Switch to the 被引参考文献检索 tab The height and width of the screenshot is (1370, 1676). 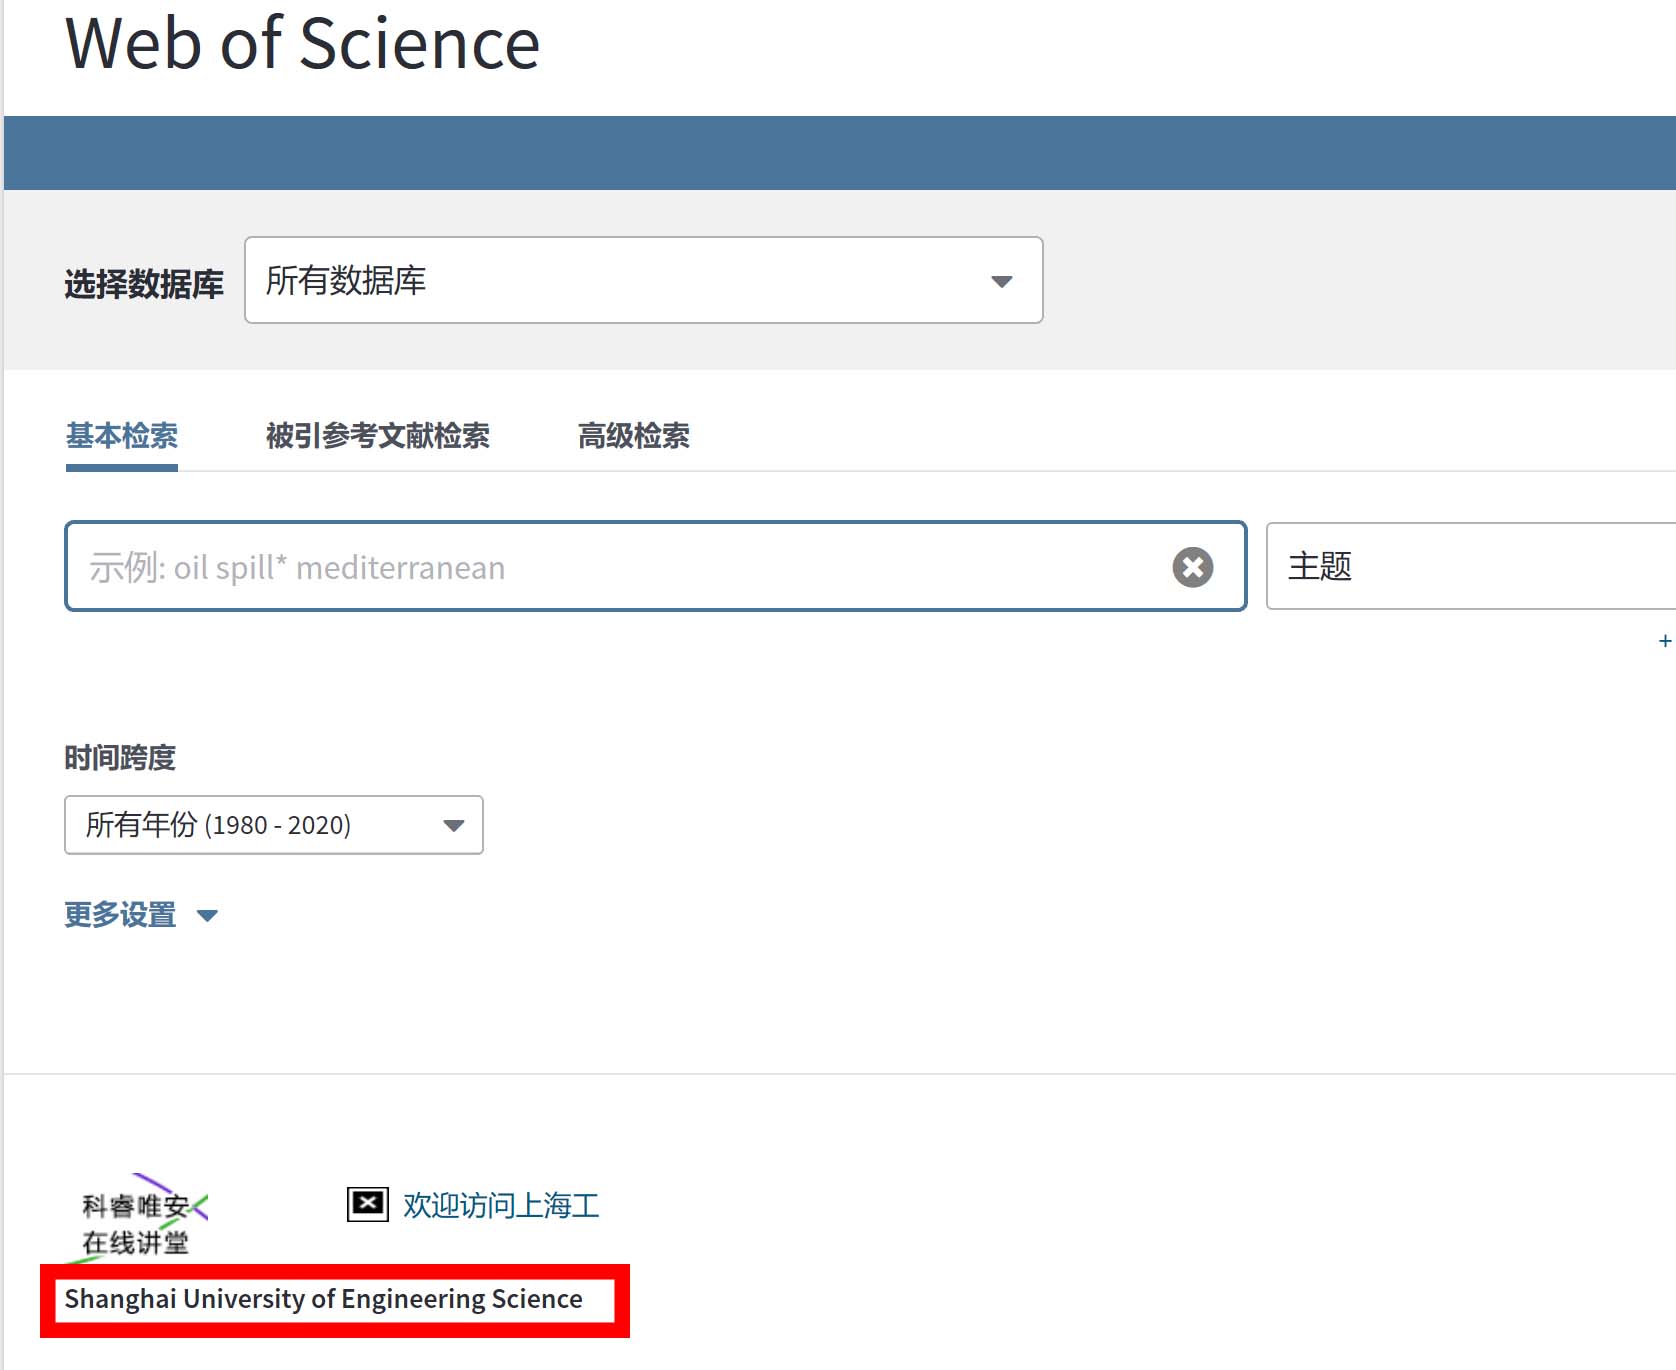tap(378, 436)
